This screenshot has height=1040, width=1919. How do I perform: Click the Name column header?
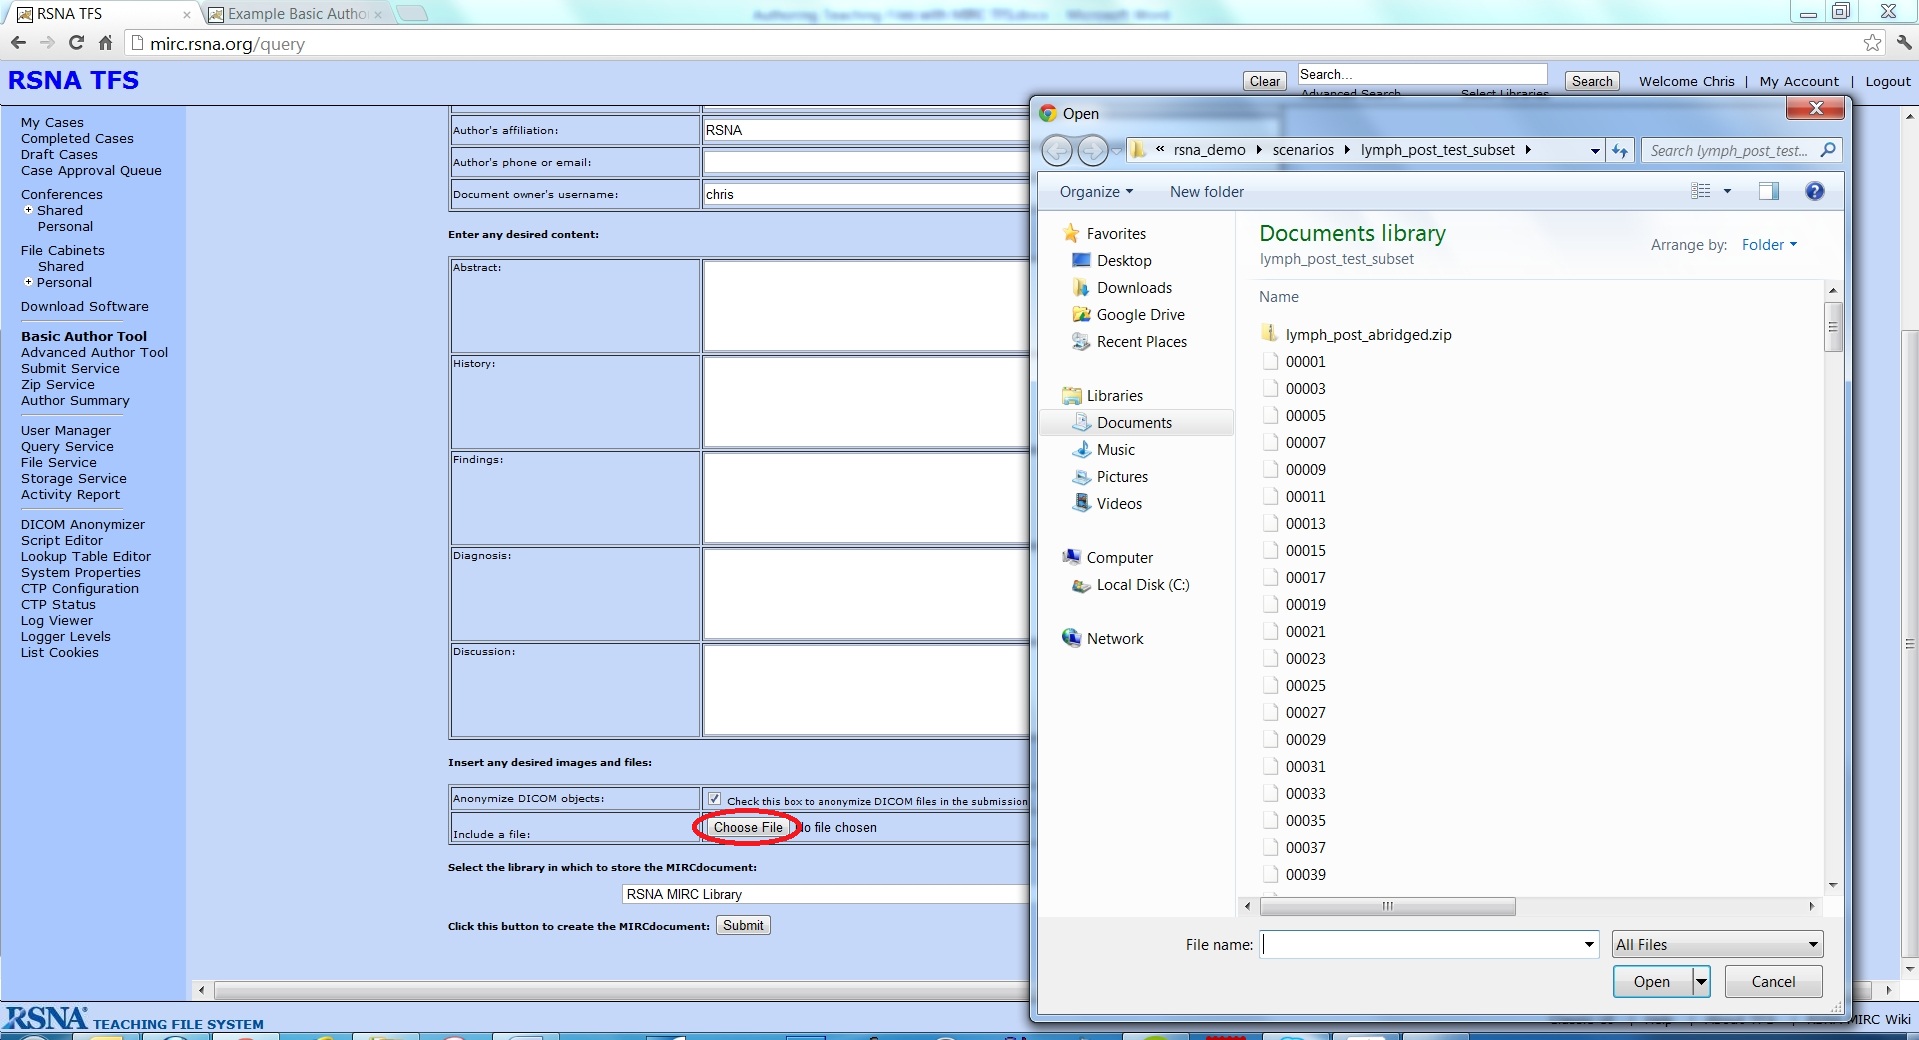(1278, 297)
